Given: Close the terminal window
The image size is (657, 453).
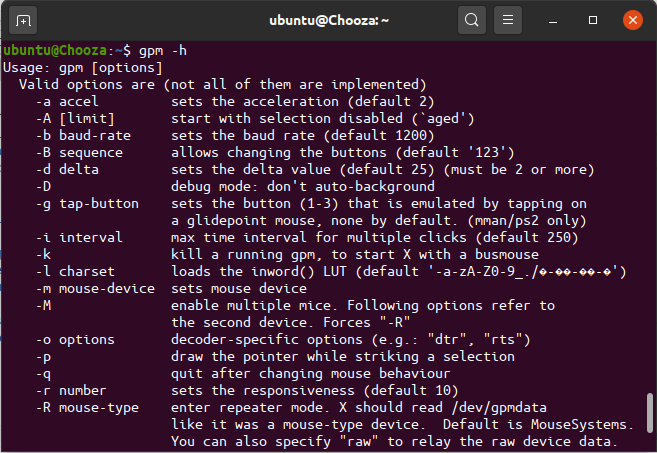Looking at the screenshot, I should 632,19.
